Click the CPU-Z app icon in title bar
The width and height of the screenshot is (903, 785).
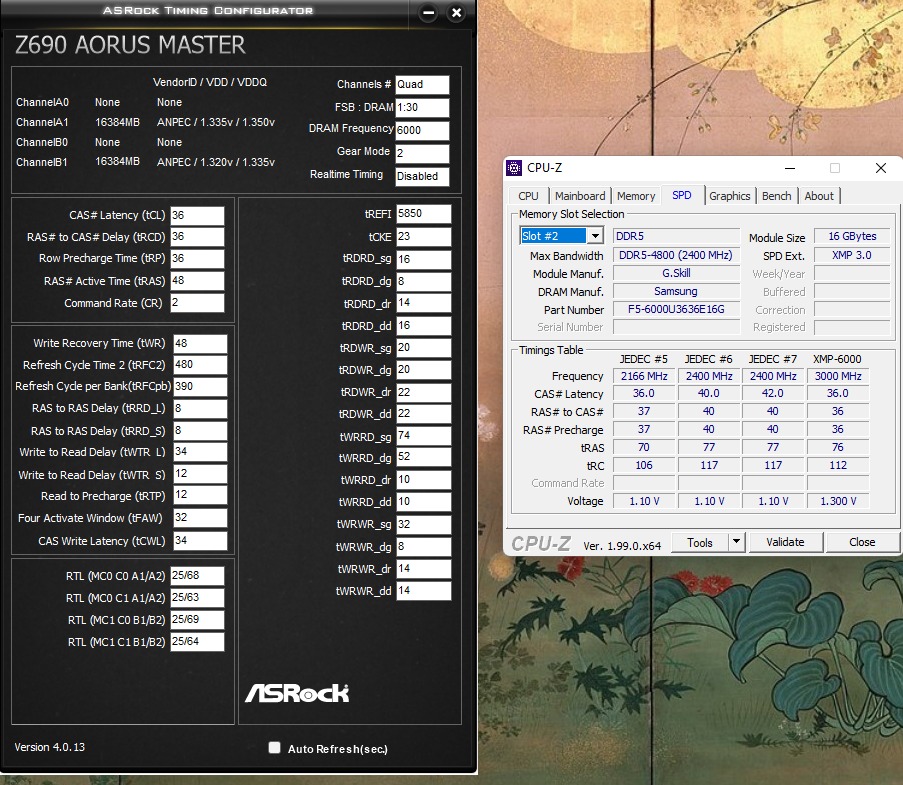[513, 168]
